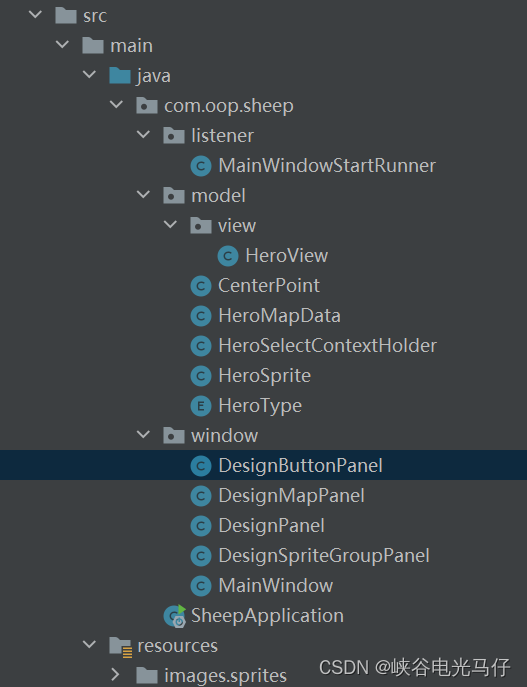527x687 pixels.
Task: Open the HeroSprite file name
Action: [265, 376]
